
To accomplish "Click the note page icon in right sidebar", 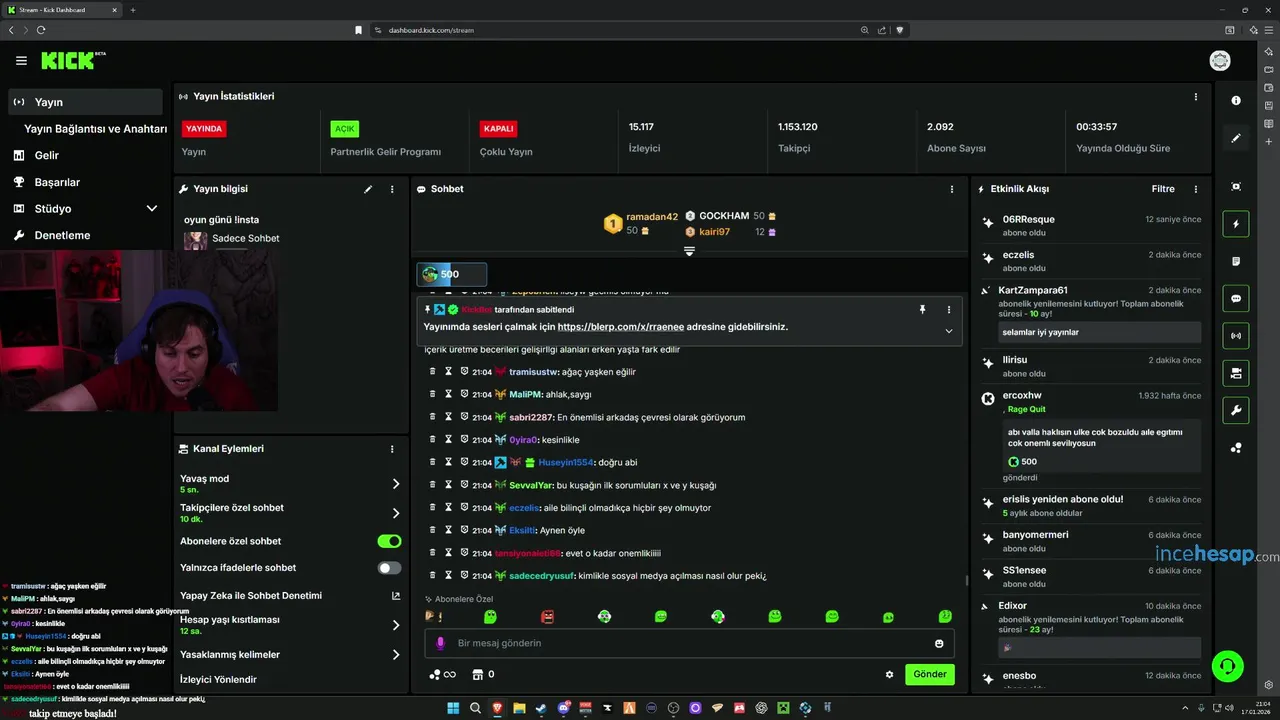I will 1236,261.
